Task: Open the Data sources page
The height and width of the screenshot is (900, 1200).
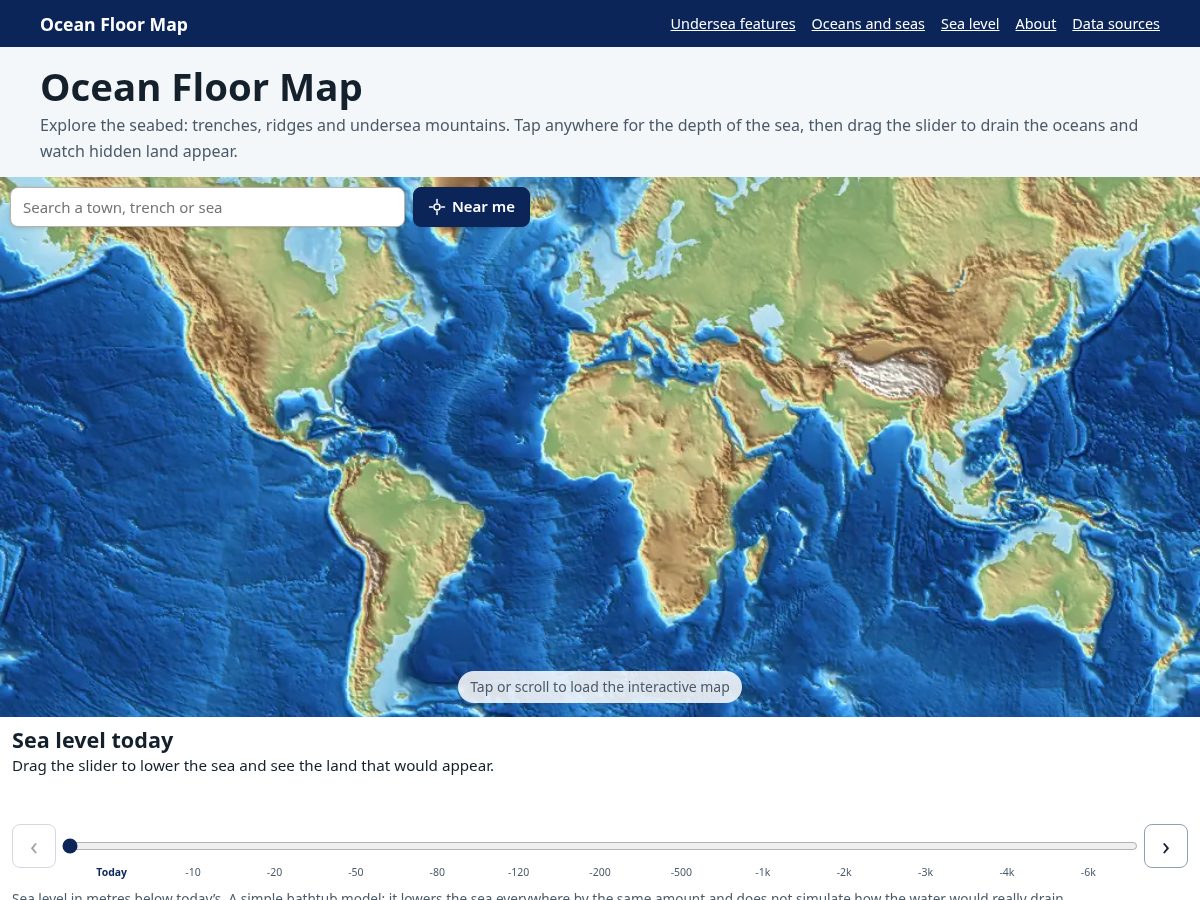Action: pos(1116,24)
